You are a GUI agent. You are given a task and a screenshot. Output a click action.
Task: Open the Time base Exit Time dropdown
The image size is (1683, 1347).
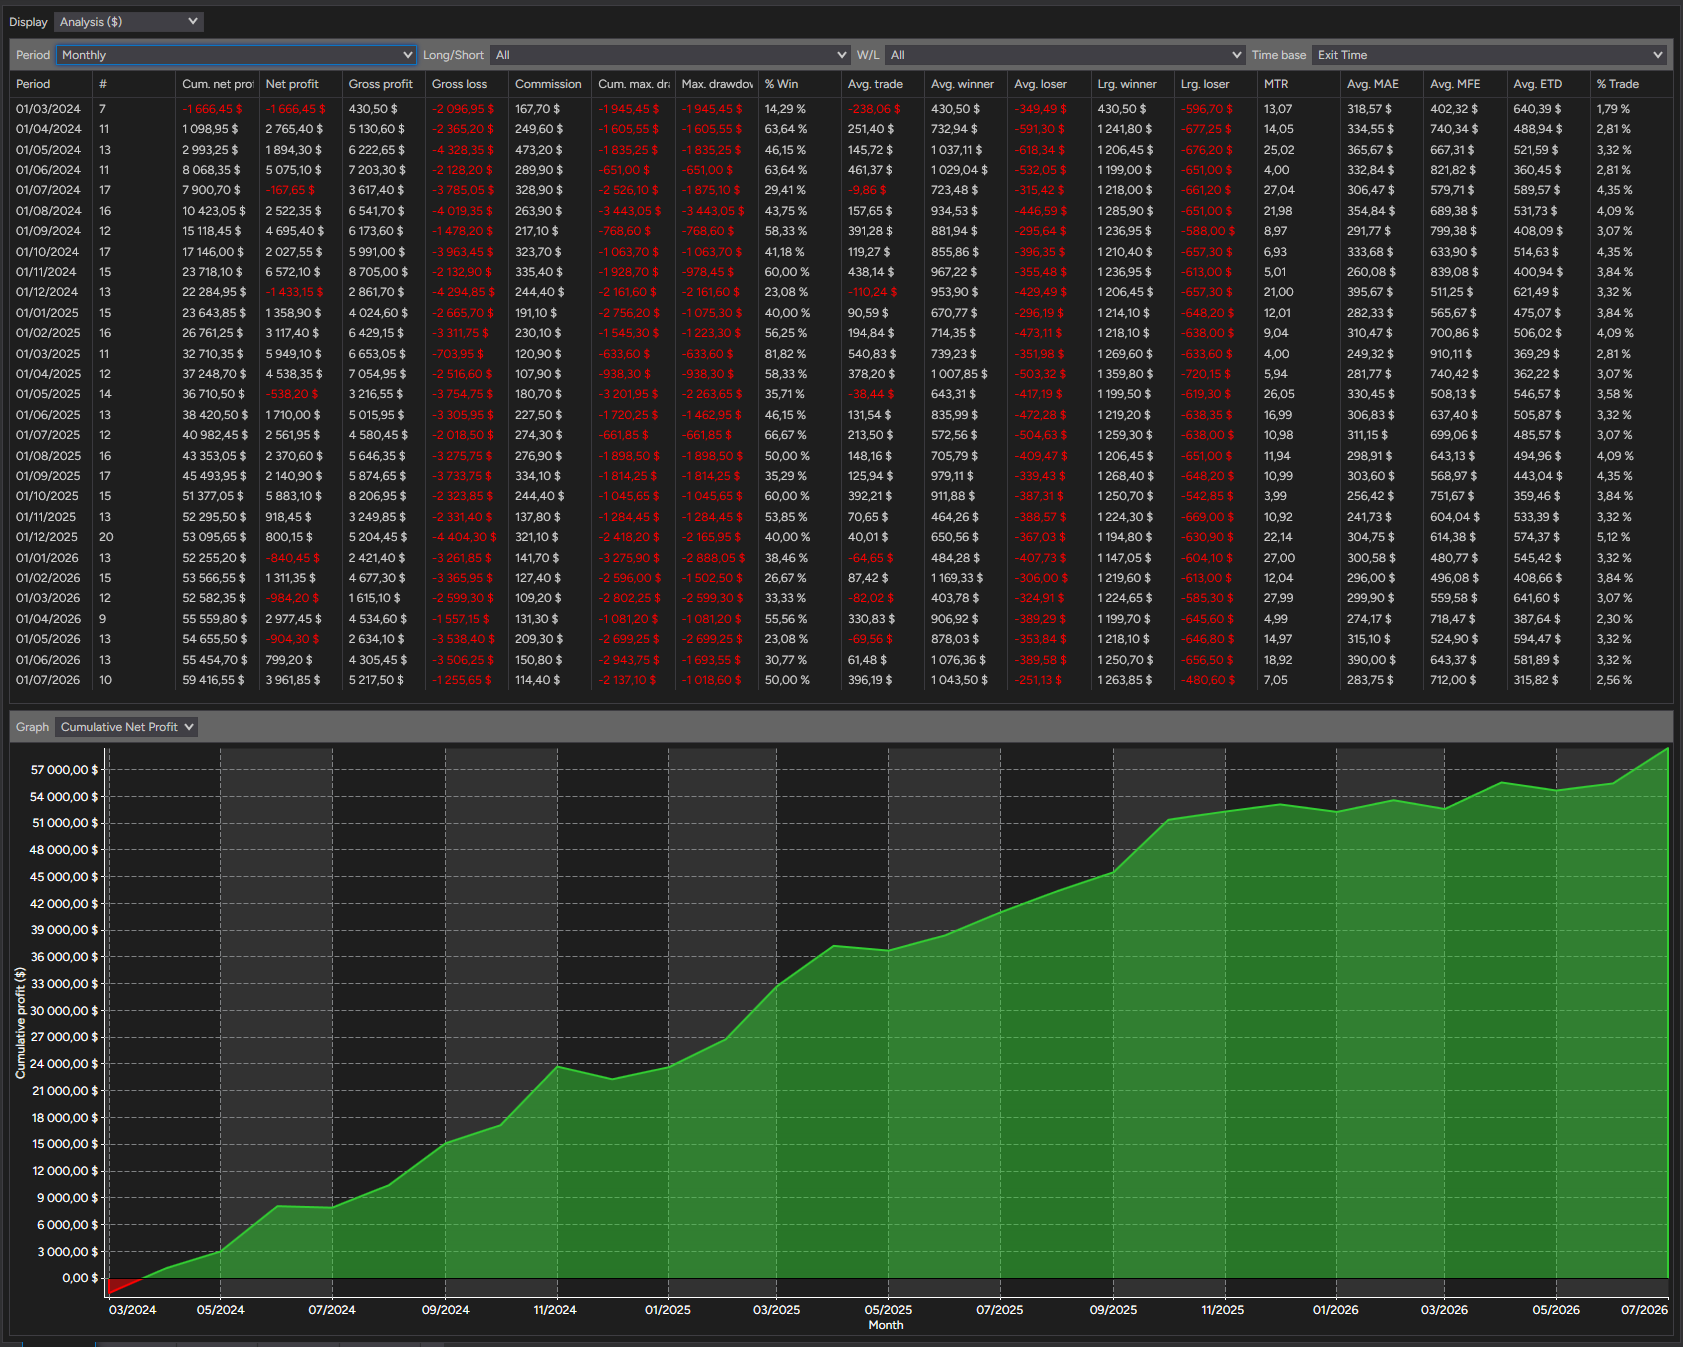click(1489, 55)
